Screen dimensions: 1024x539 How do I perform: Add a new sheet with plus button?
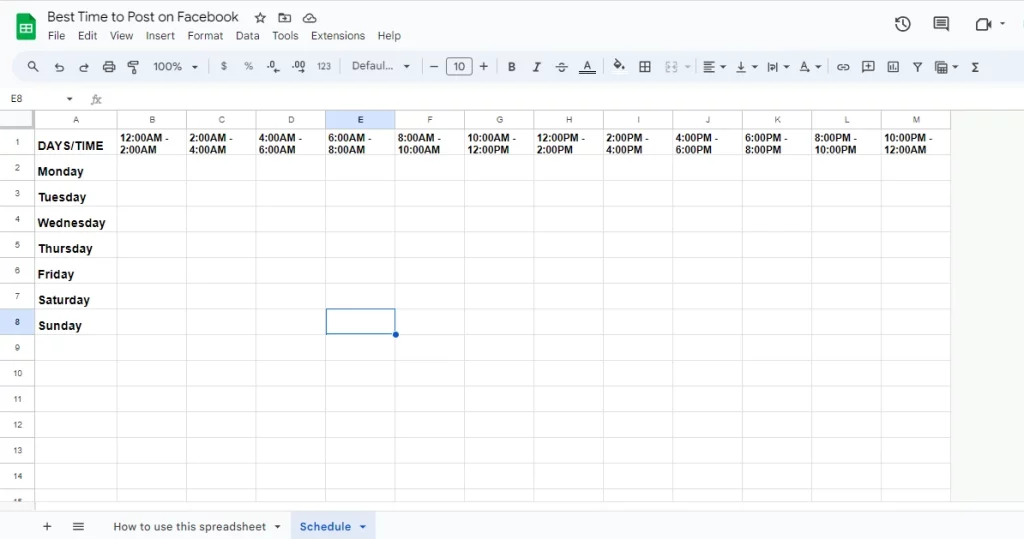click(47, 527)
